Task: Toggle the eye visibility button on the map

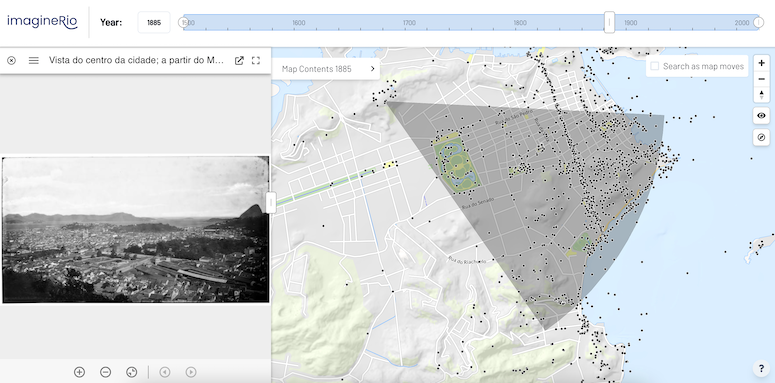Action: (762, 116)
